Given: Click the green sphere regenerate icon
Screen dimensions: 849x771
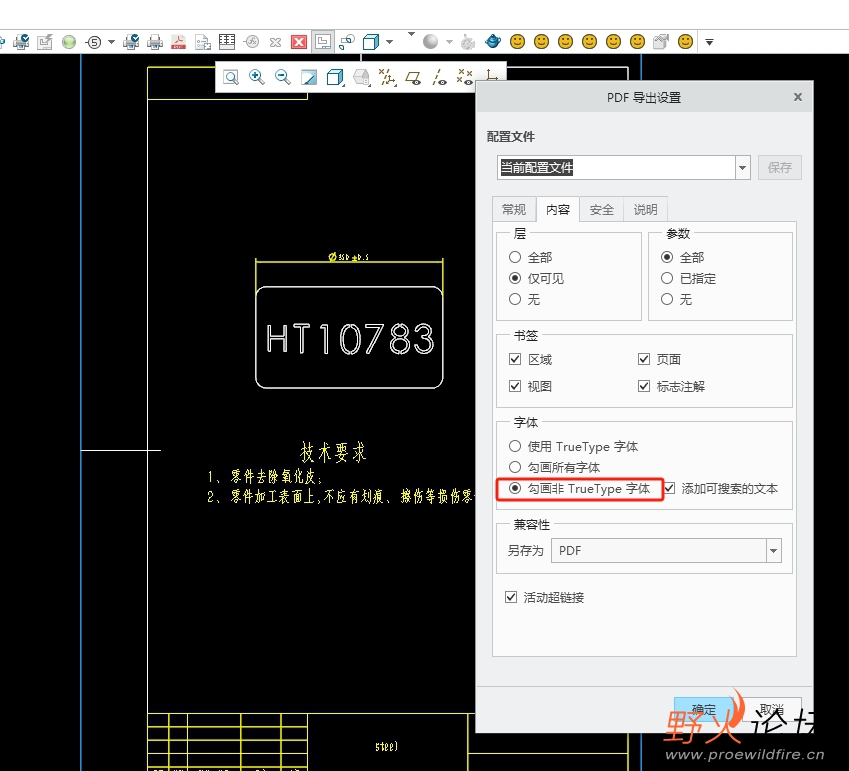Looking at the screenshot, I should 69,42.
